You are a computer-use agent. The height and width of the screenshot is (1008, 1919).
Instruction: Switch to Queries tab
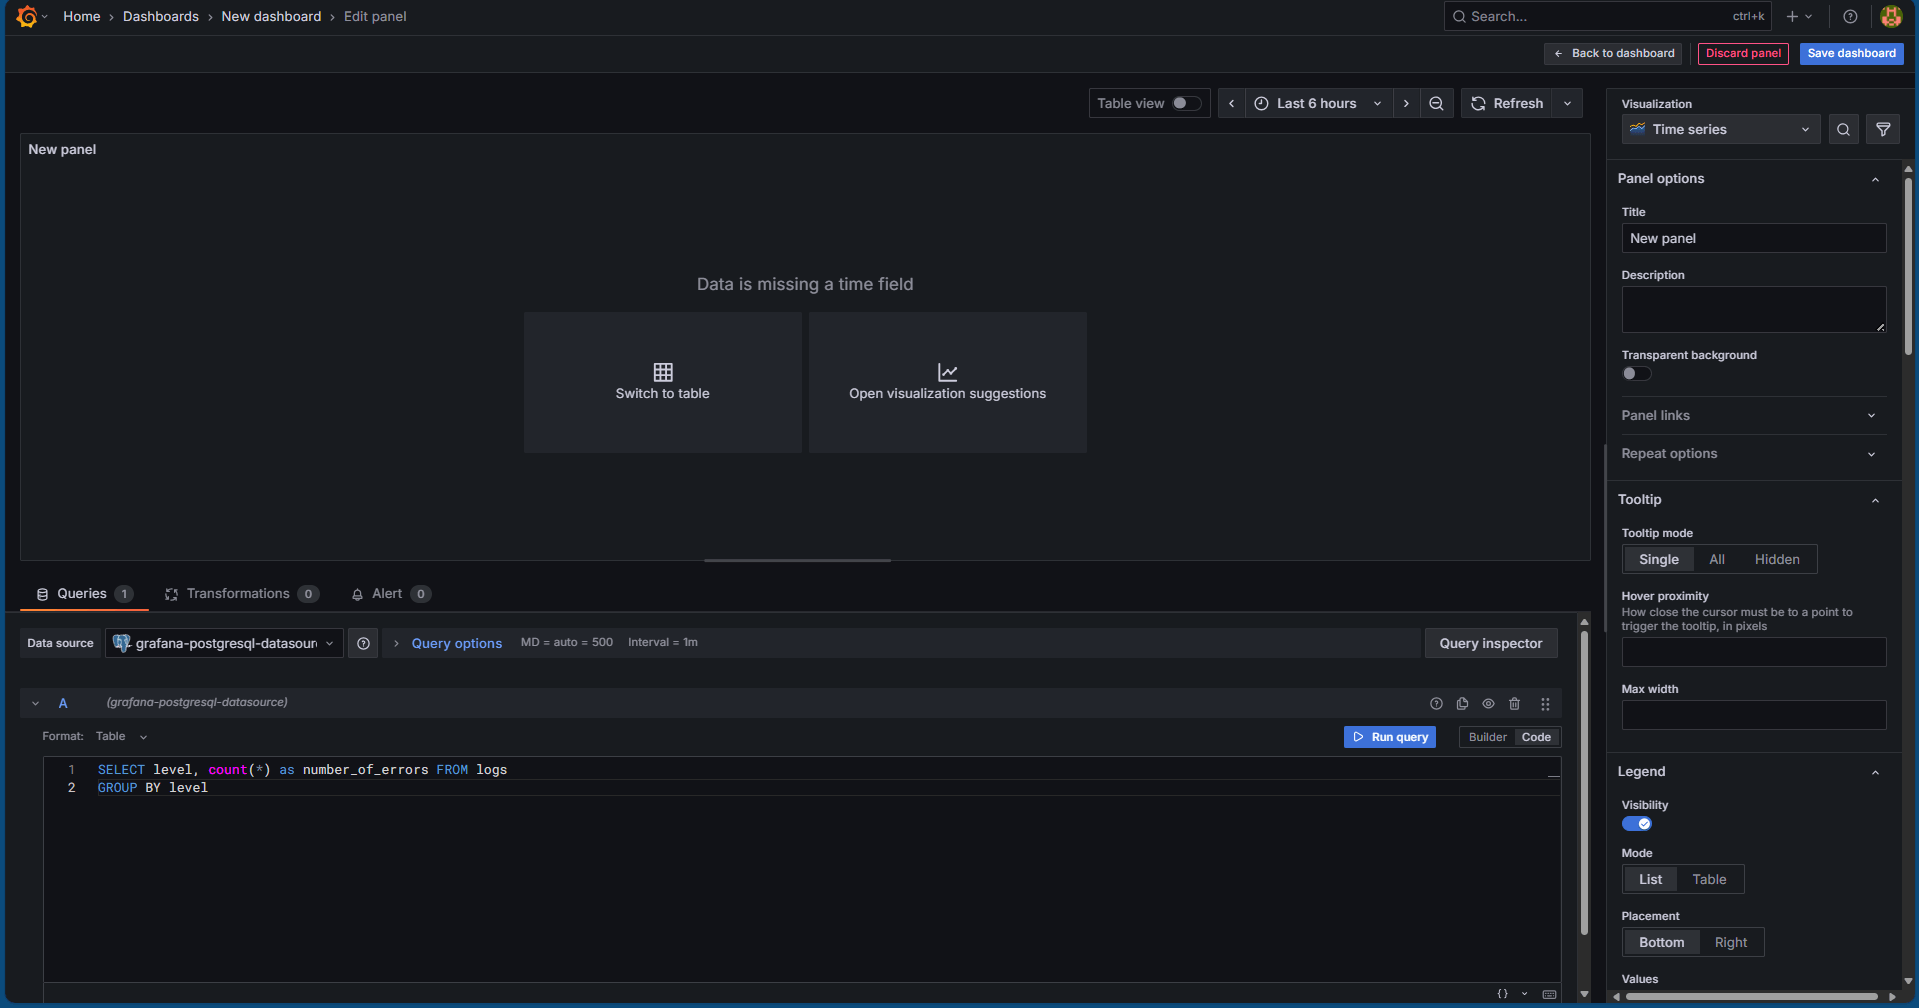(x=84, y=594)
